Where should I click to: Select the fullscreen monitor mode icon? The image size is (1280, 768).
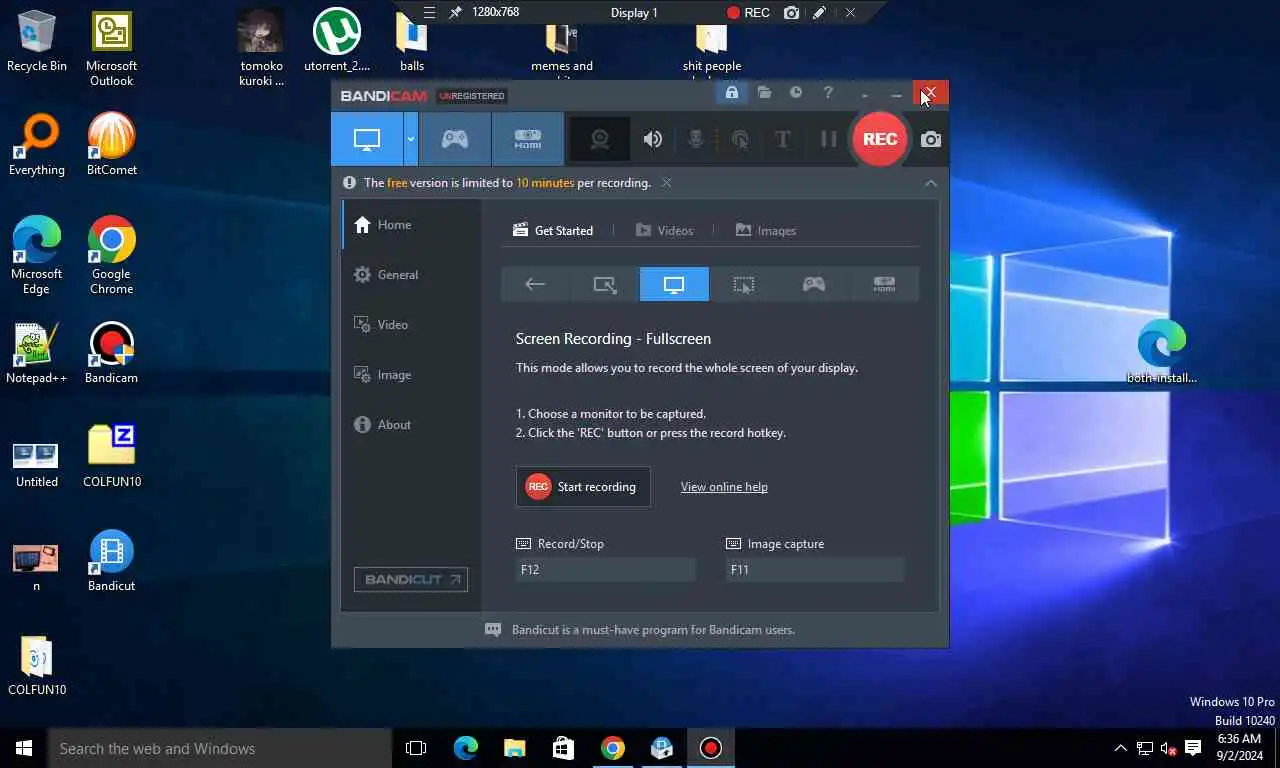(x=674, y=284)
